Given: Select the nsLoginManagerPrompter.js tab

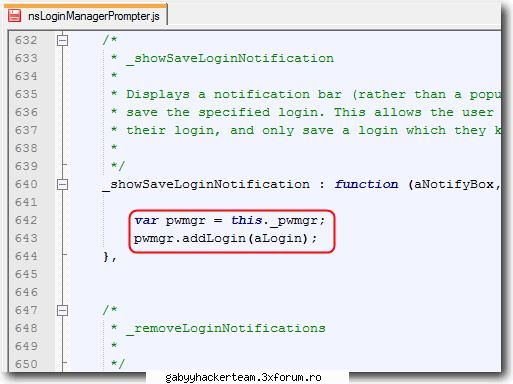Looking at the screenshot, I should click(x=85, y=15).
